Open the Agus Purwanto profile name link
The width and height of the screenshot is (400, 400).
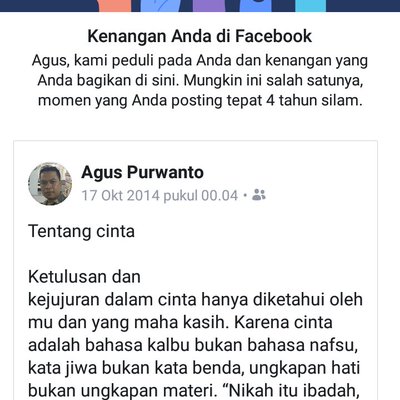click(x=142, y=172)
